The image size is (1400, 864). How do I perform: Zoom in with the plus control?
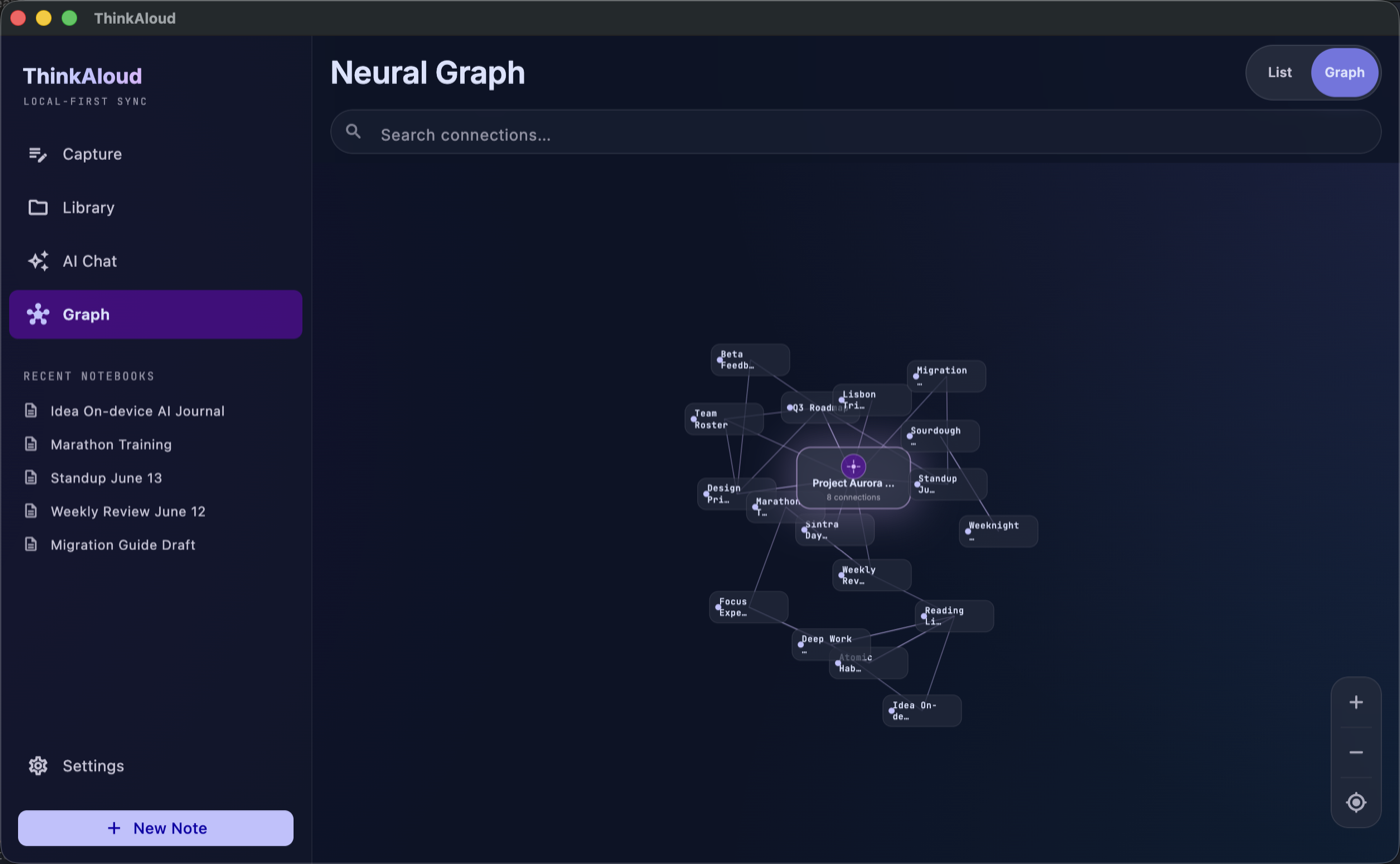pyautogui.click(x=1356, y=702)
